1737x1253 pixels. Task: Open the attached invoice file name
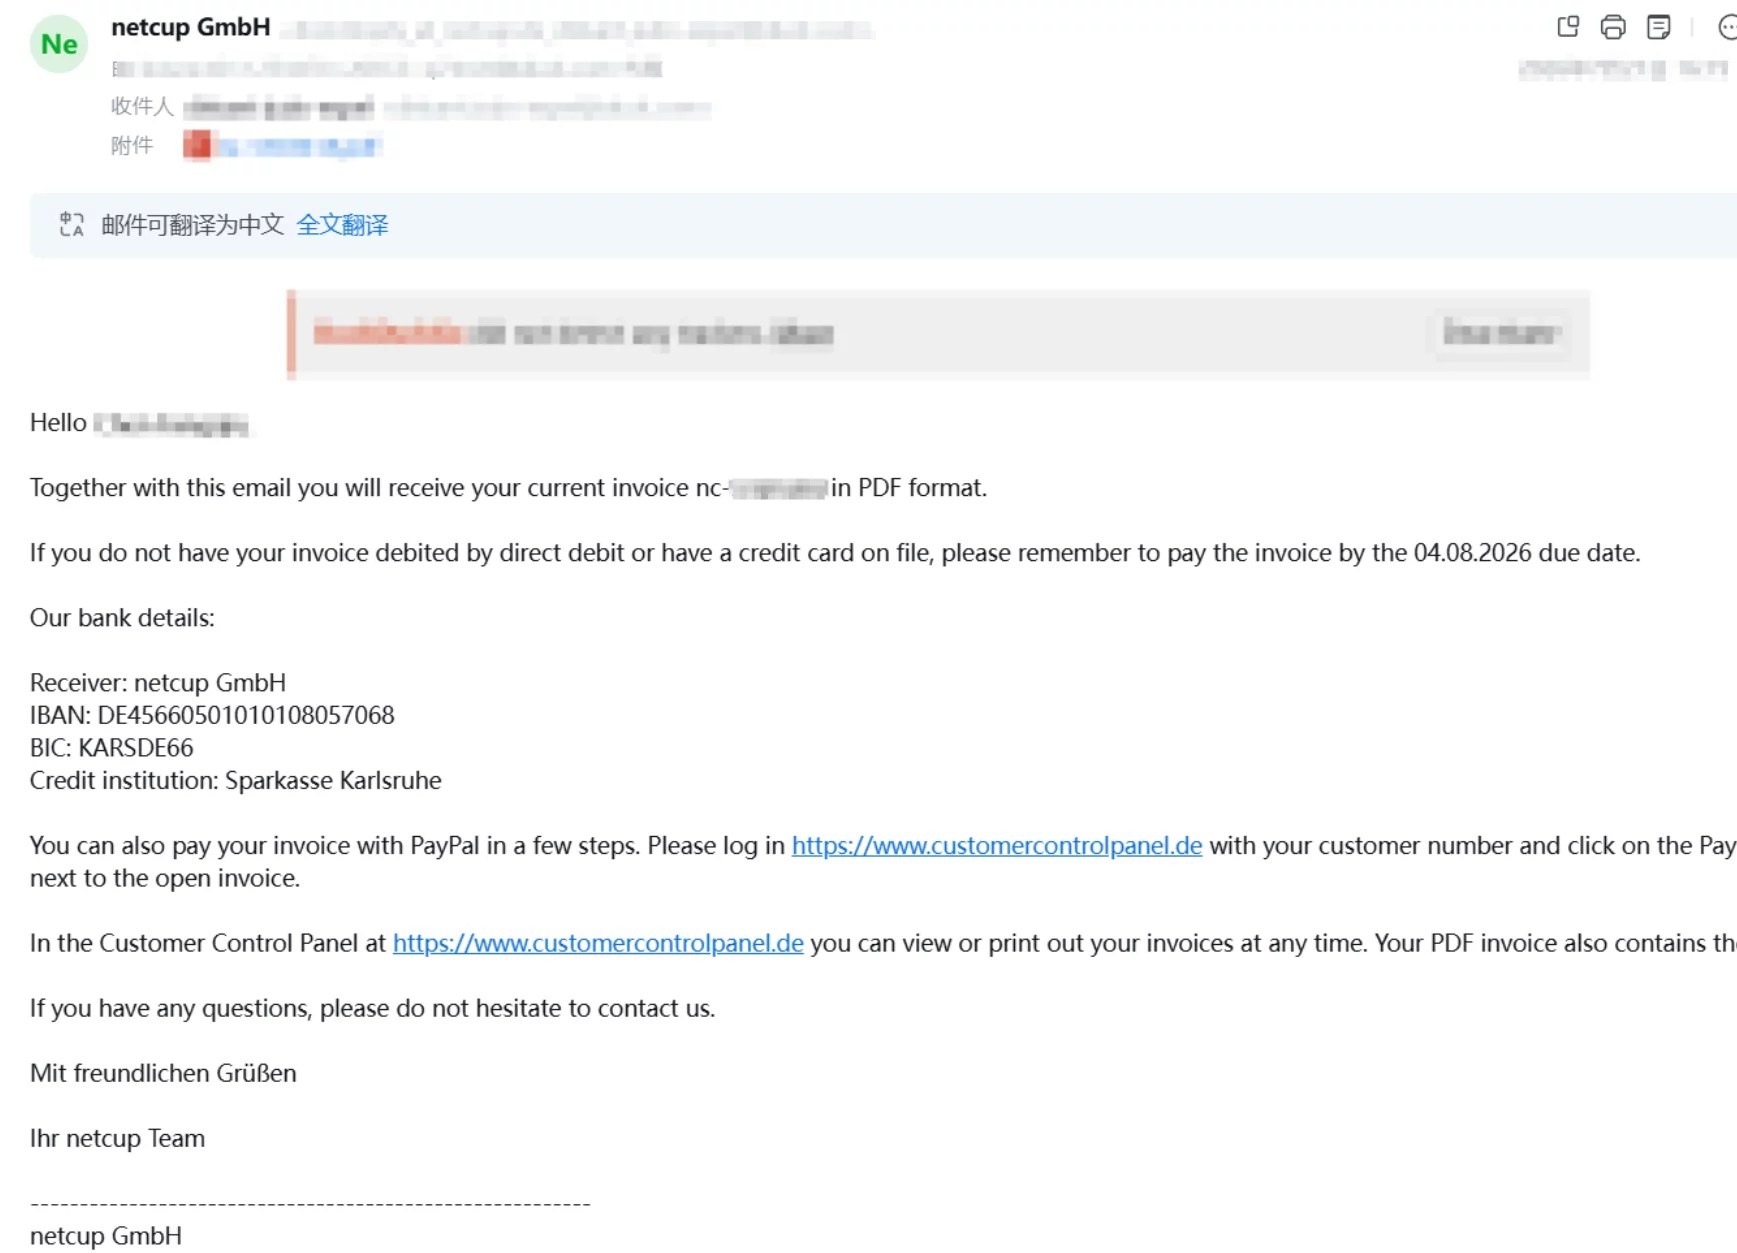299,147
